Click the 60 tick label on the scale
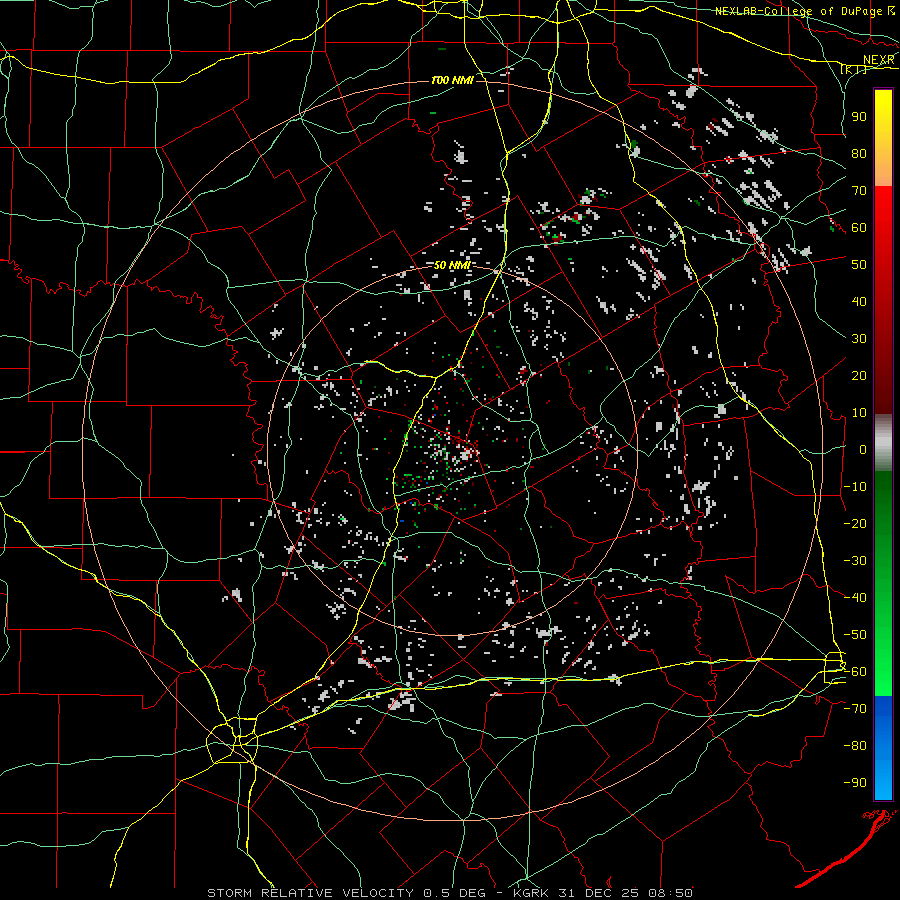Viewport: 900px width, 900px height. coord(859,227)
